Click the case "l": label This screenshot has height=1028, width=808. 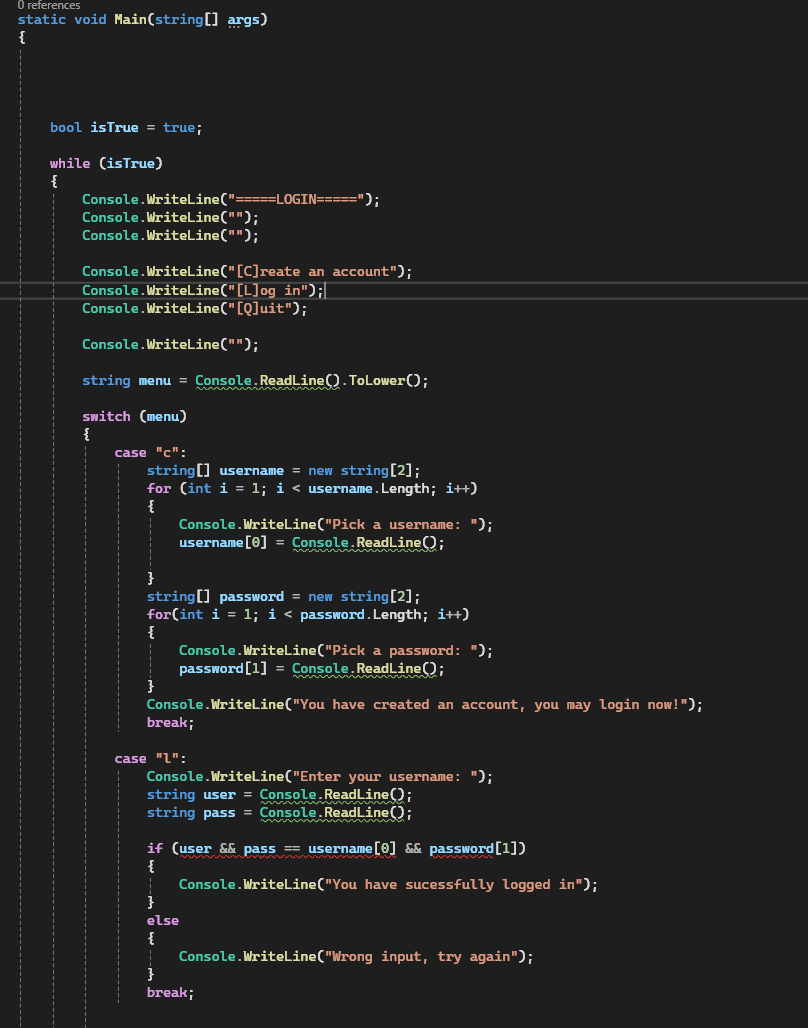[150, 759]
